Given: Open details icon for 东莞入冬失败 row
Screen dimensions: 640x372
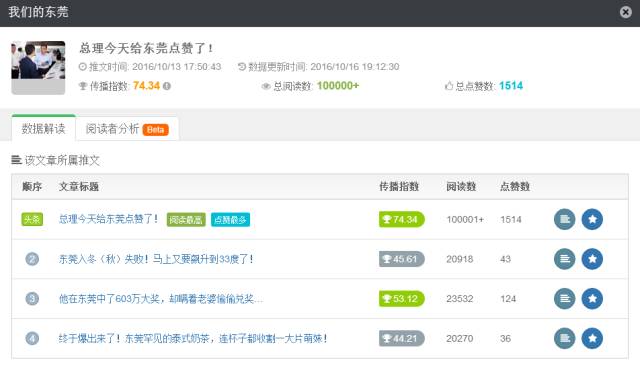Looking at the screenshot, I should 564,259.
